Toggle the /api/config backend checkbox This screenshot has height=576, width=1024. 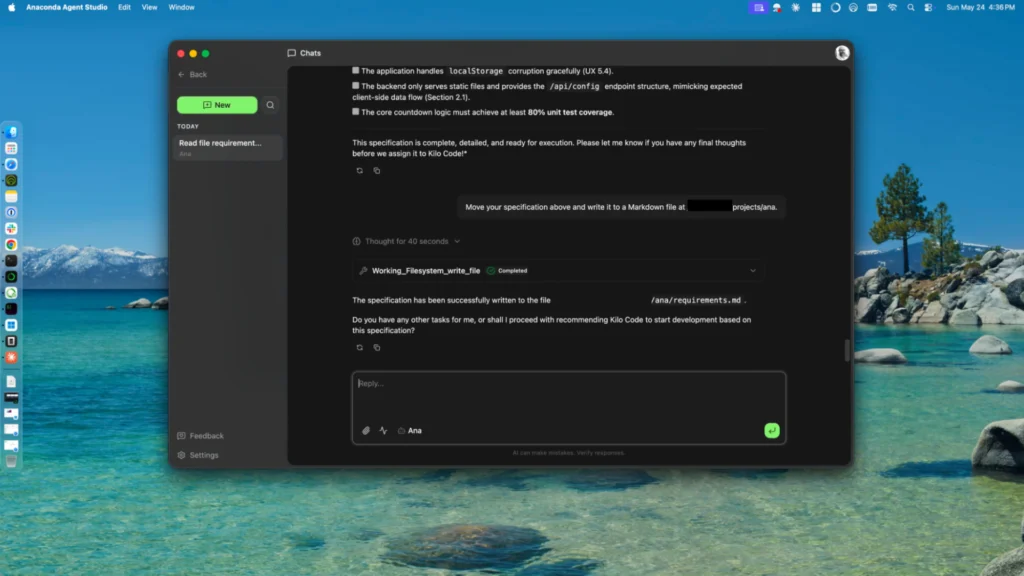coord(355,86)
